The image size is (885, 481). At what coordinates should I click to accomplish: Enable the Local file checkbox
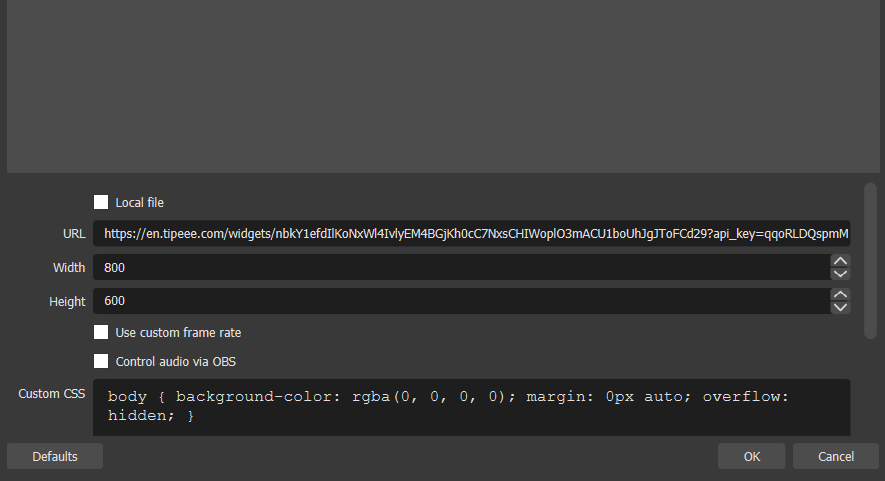click(x=101, y=202)
